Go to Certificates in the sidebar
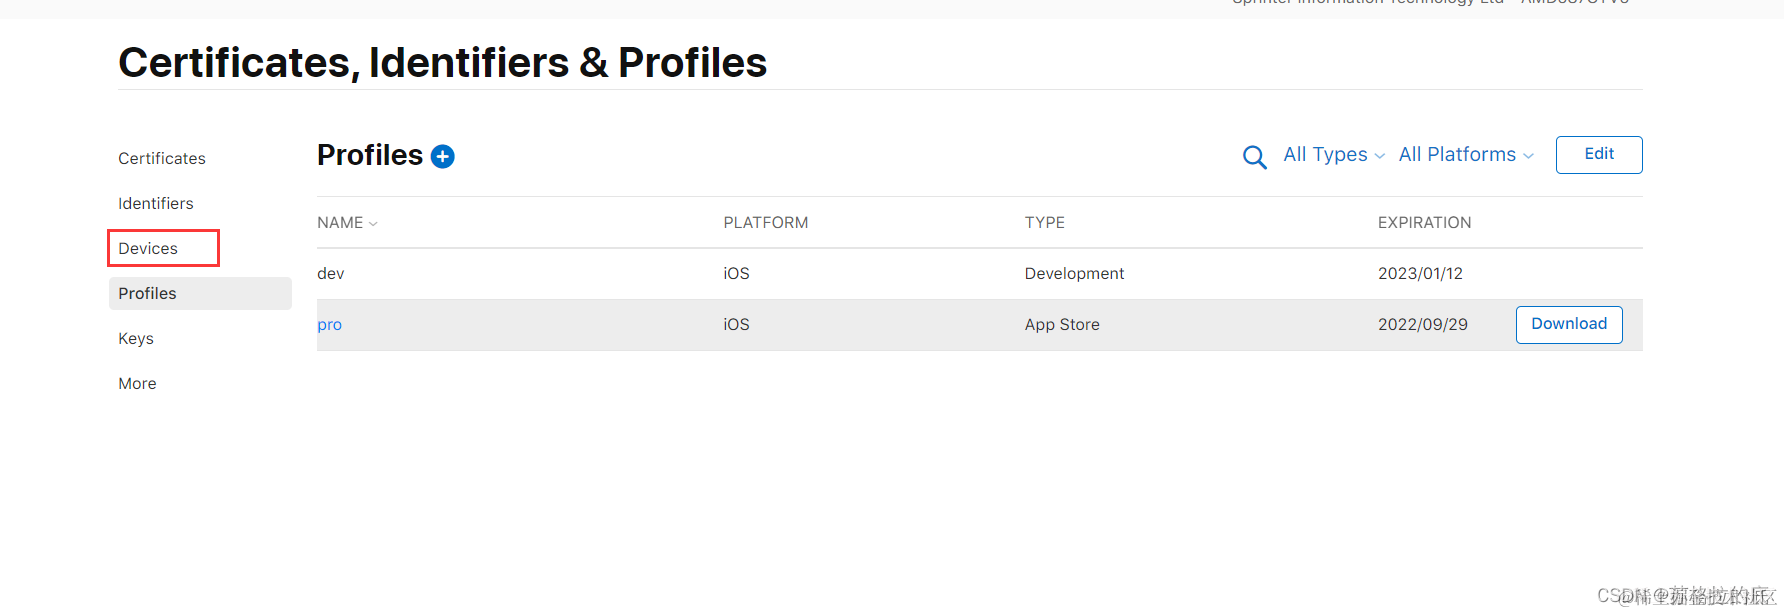1784x614 pixels. click(x=162, y=159)
